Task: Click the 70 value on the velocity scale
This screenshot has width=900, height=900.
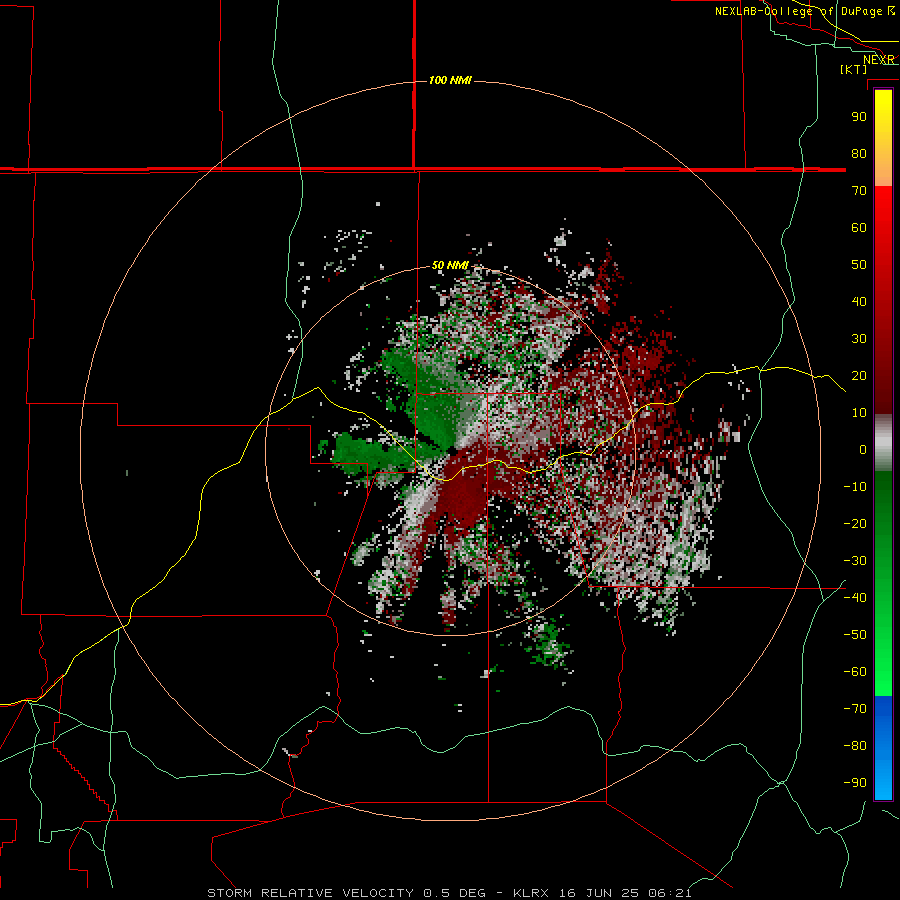Action: (x=859, y=191)
